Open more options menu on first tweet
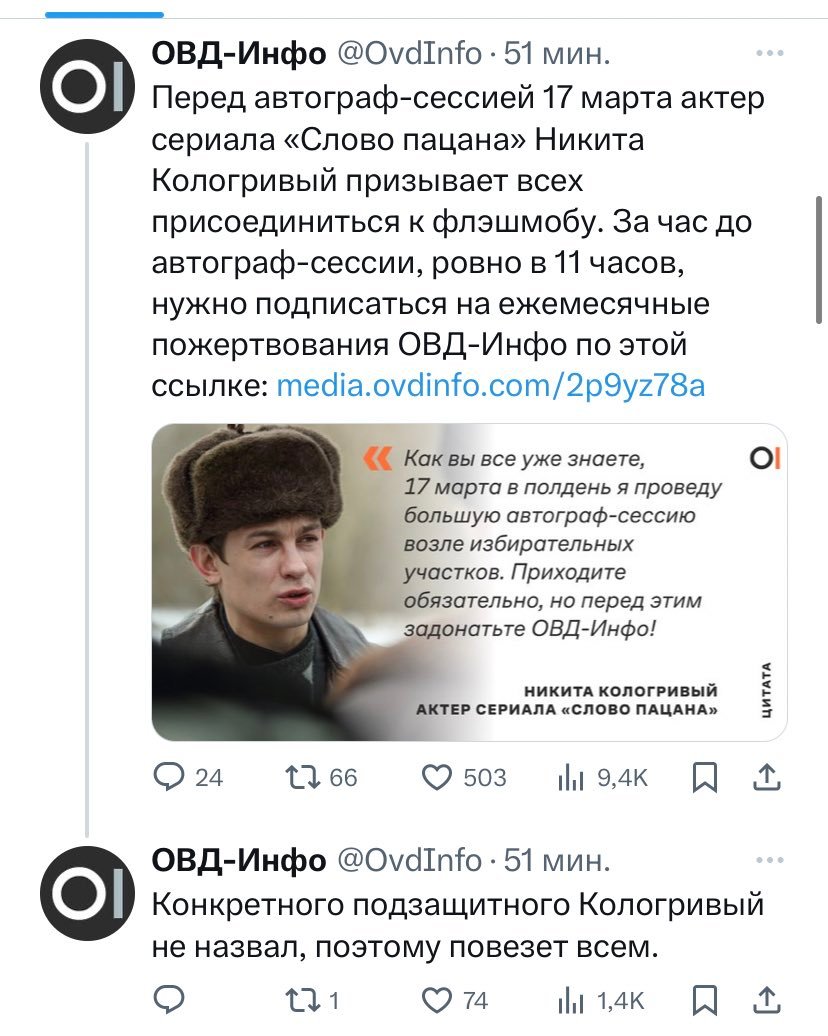 coord(768,54)
